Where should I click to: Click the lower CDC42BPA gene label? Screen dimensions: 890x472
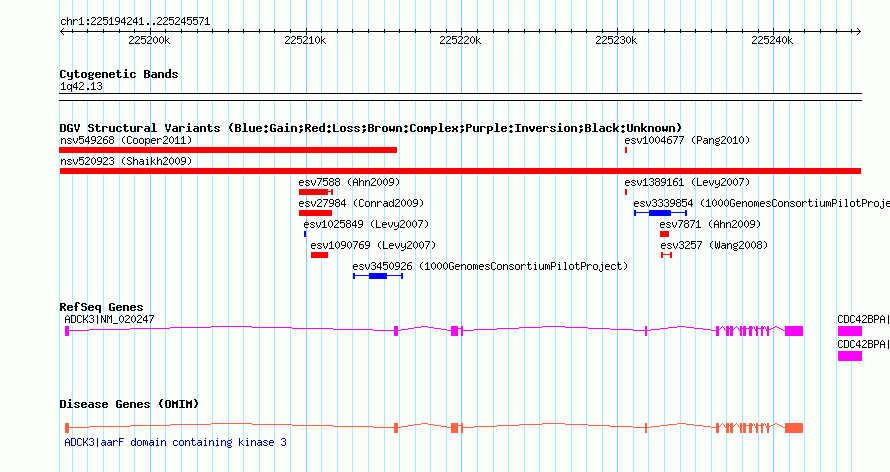click(x=863, y=344)
